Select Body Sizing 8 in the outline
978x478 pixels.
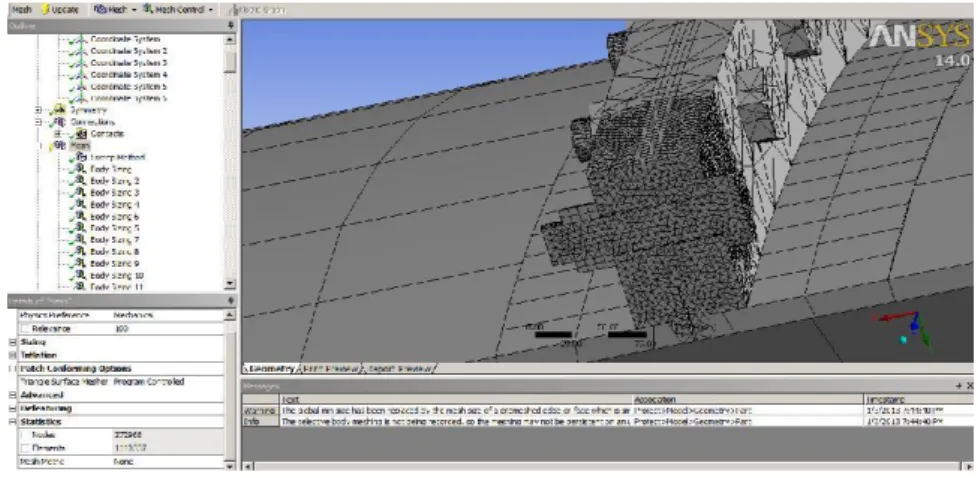115,252
